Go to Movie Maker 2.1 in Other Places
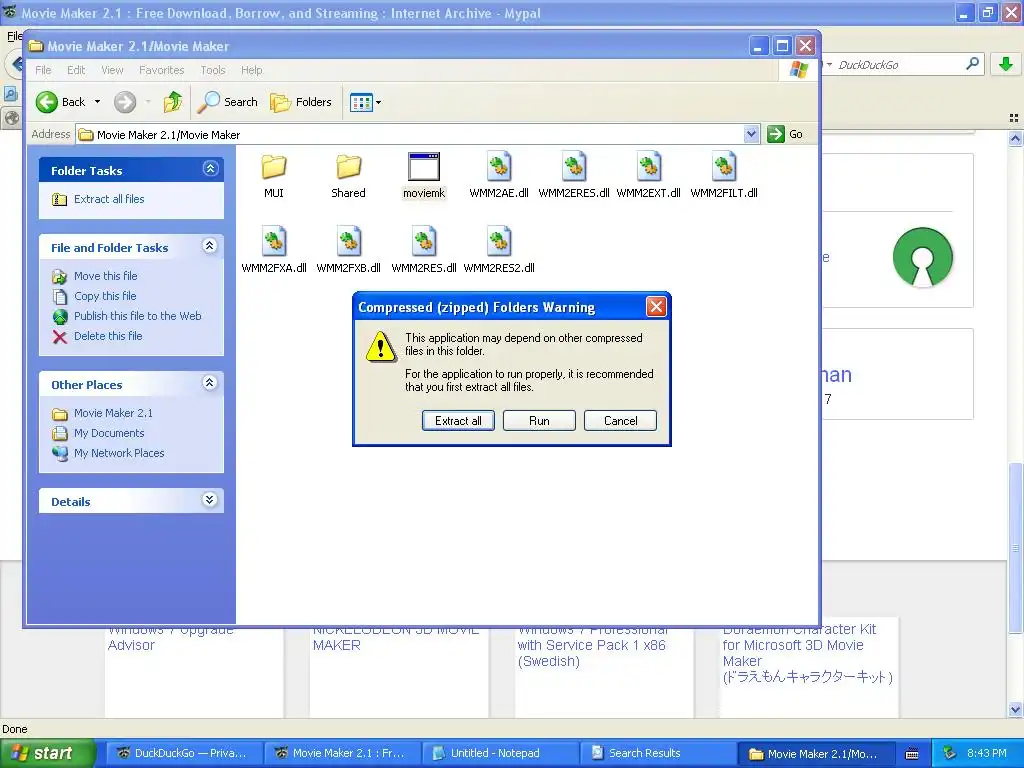 pos(113,413)
